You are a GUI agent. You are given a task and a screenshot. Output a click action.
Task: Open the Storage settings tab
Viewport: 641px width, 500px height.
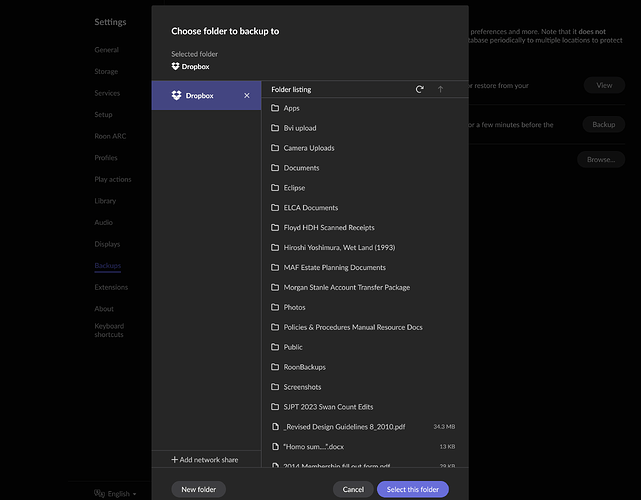pos(108,69)
